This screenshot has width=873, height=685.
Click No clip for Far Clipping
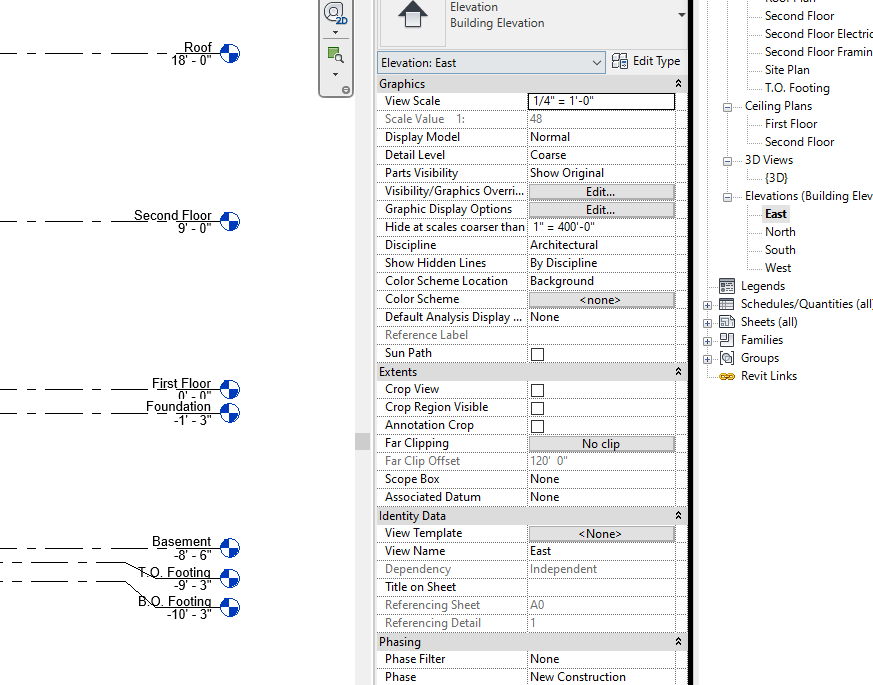pyautogui.click(x=601, y=443)
